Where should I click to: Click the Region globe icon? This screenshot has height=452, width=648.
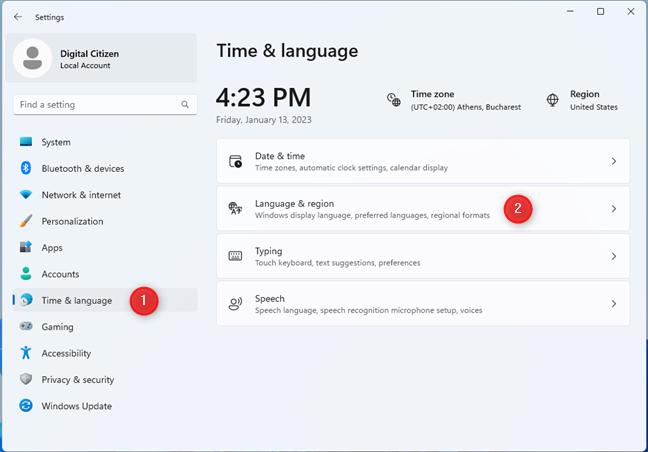click(553, 100)
